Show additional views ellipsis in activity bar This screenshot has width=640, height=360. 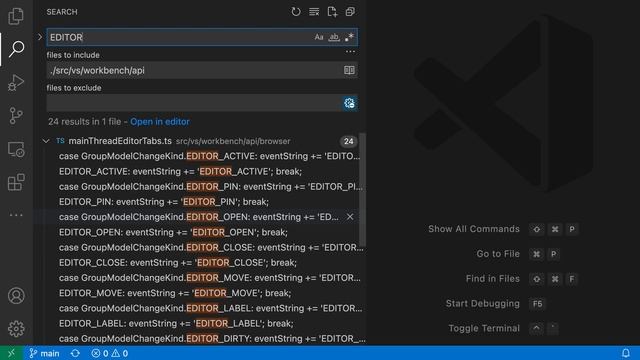tap(16, 215)
